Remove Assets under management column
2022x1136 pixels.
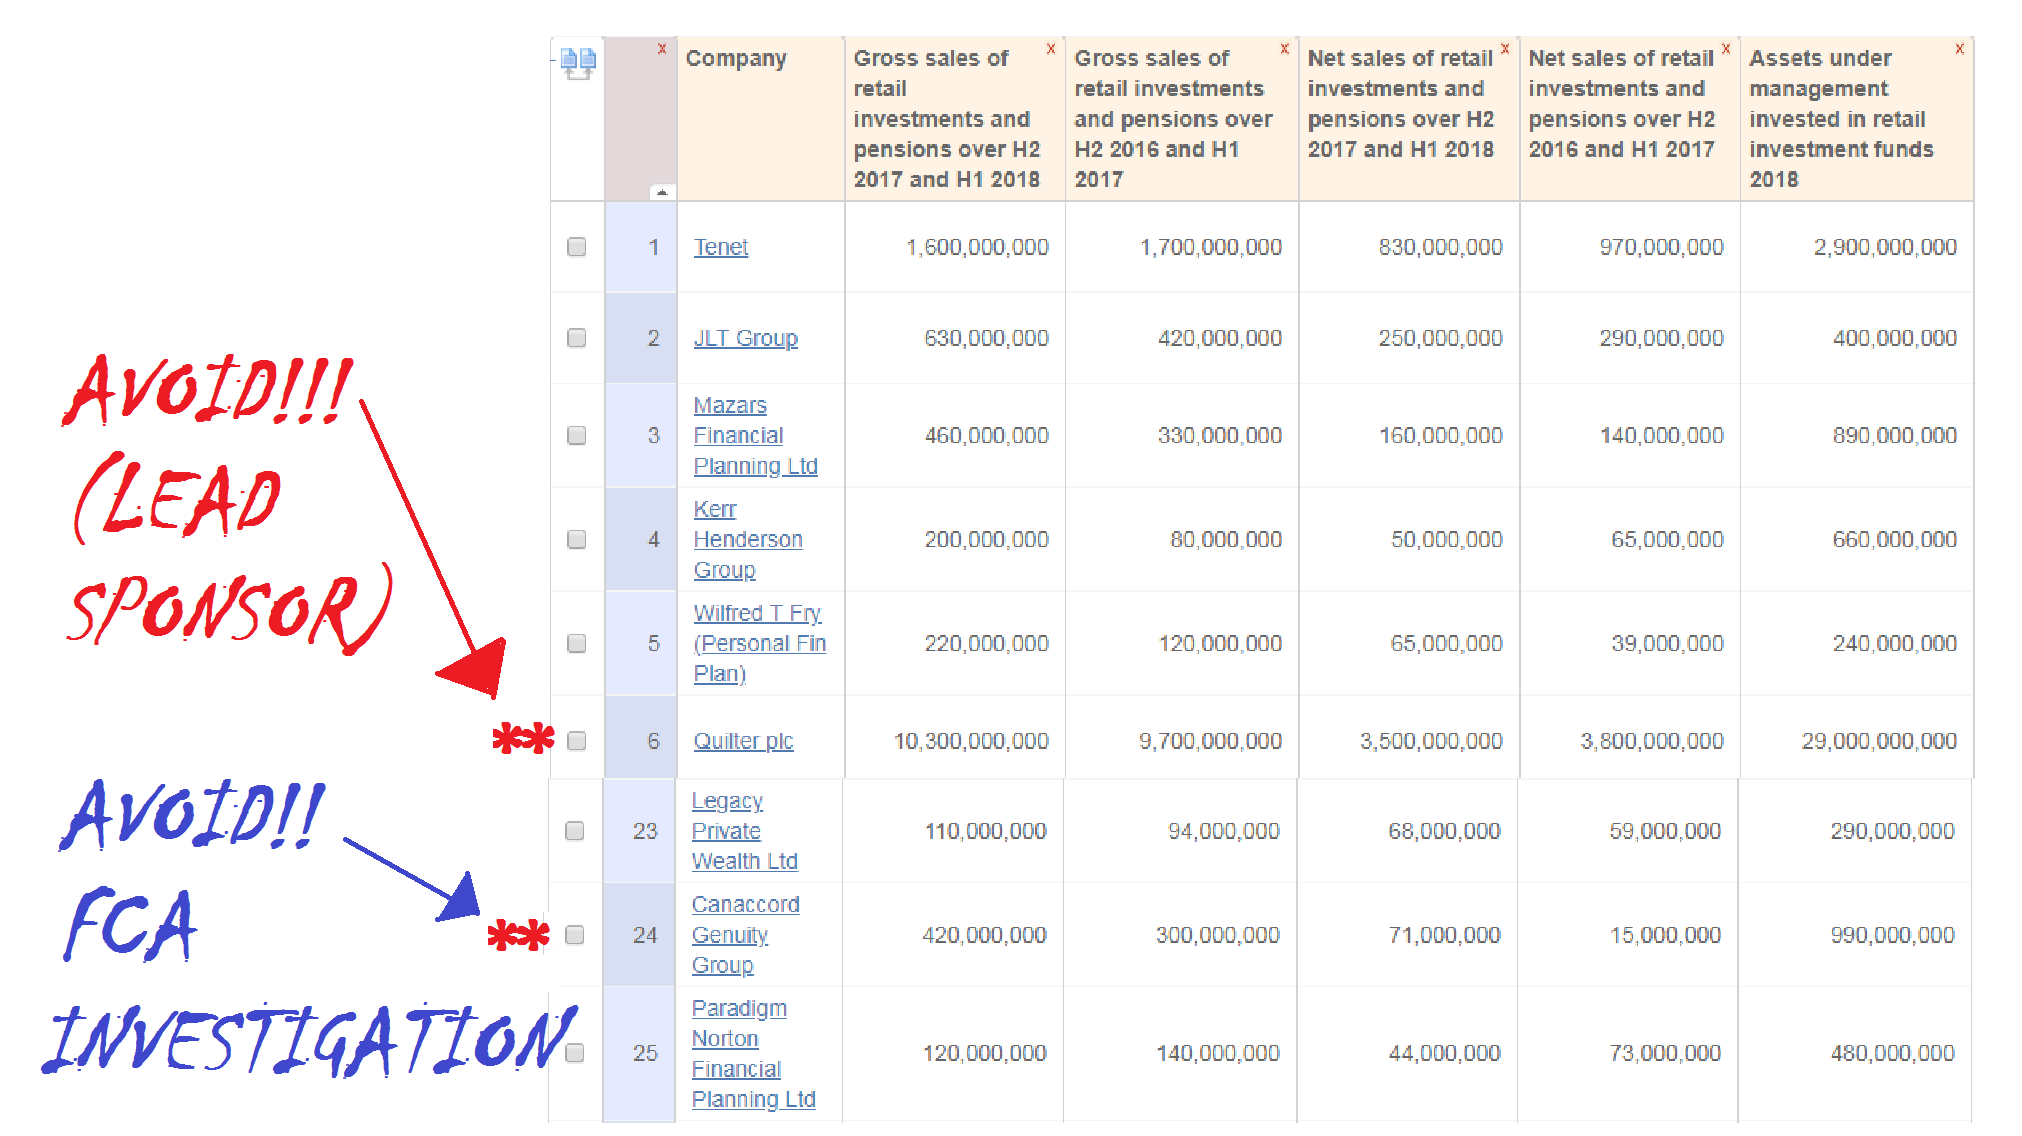coord(1960,48)
